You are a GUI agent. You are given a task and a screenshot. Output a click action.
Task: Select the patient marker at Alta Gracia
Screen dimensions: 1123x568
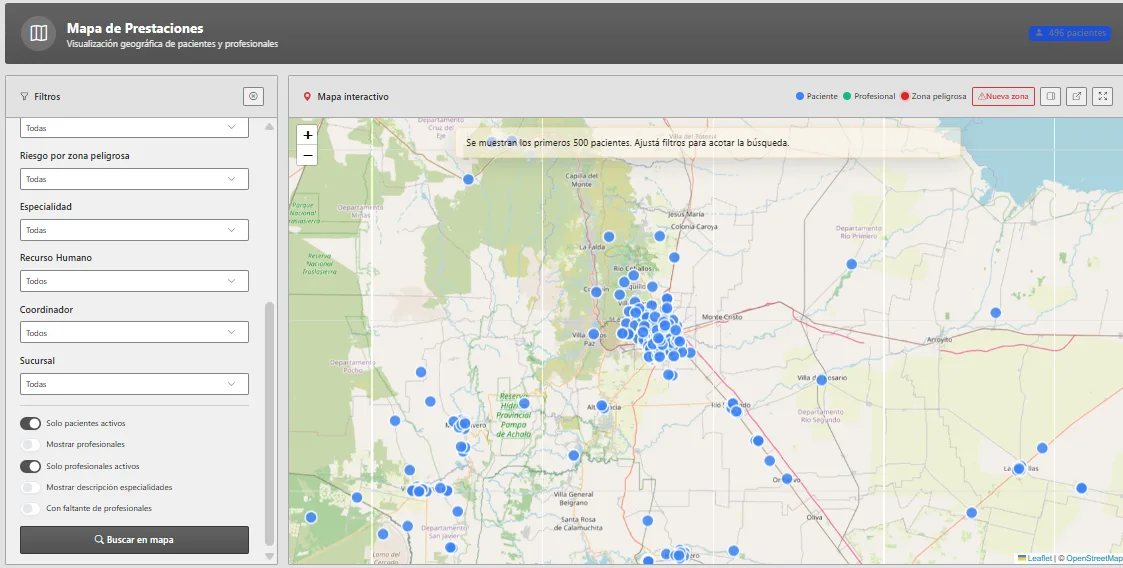[602, 406]
